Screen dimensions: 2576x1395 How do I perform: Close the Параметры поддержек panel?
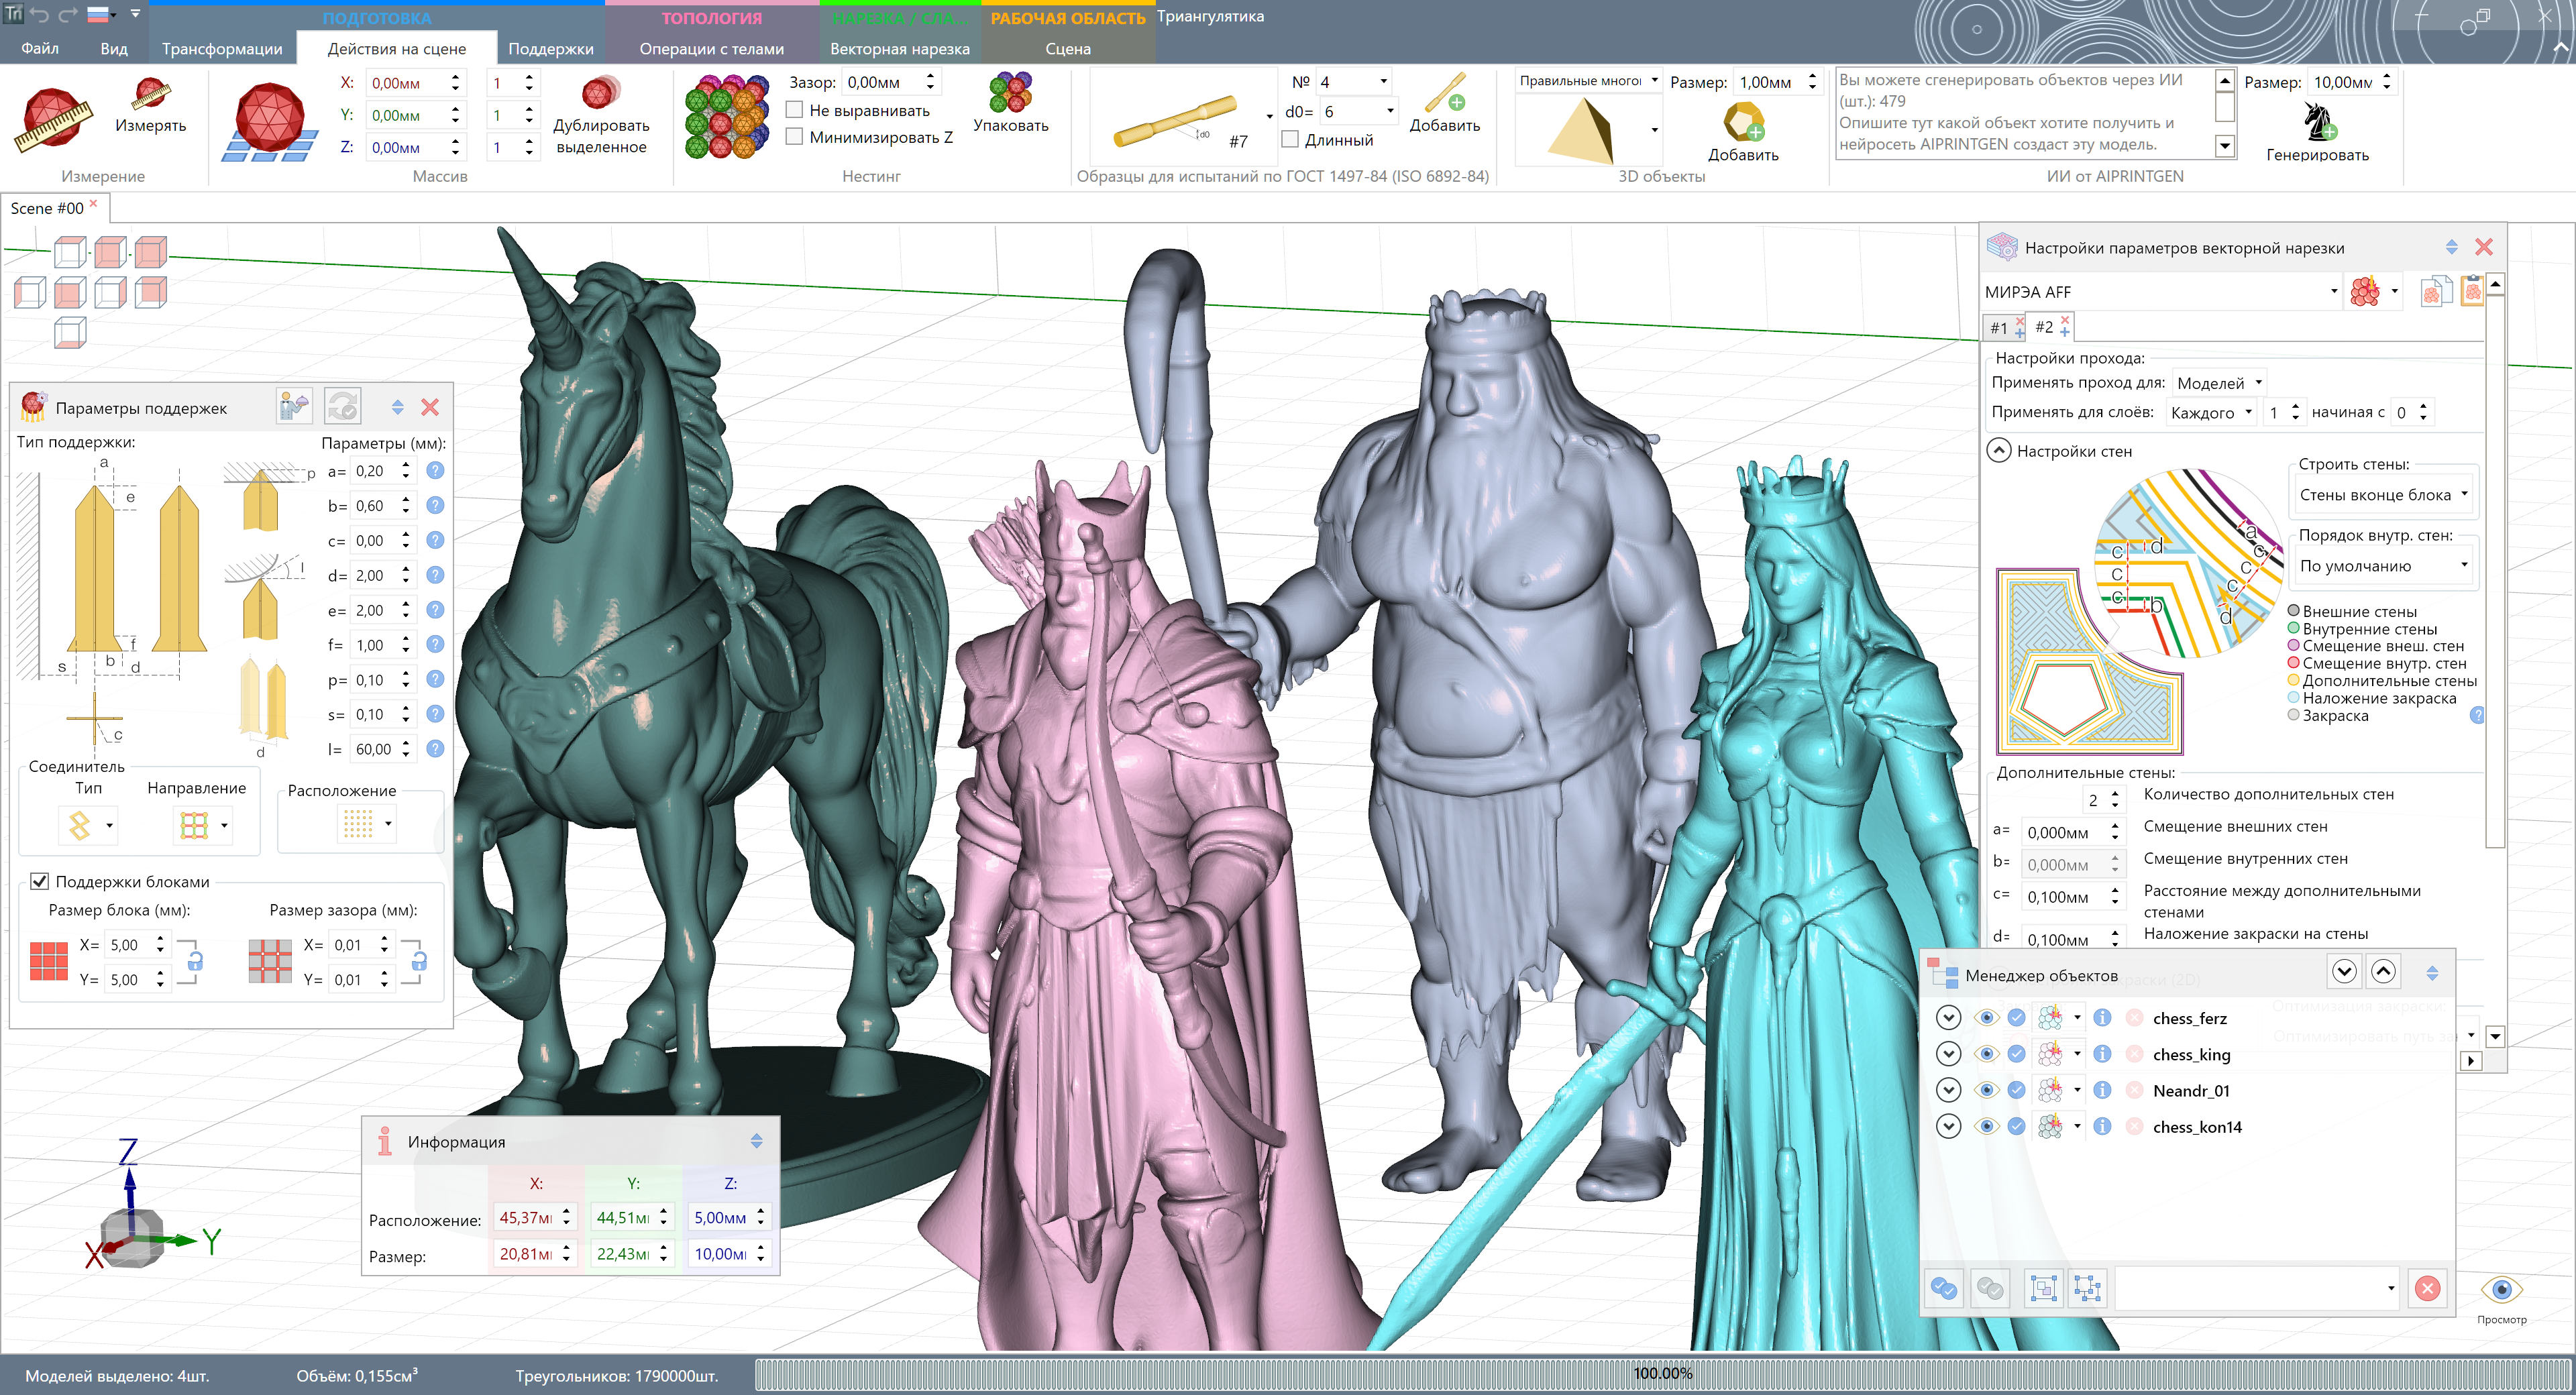[430, 407]
